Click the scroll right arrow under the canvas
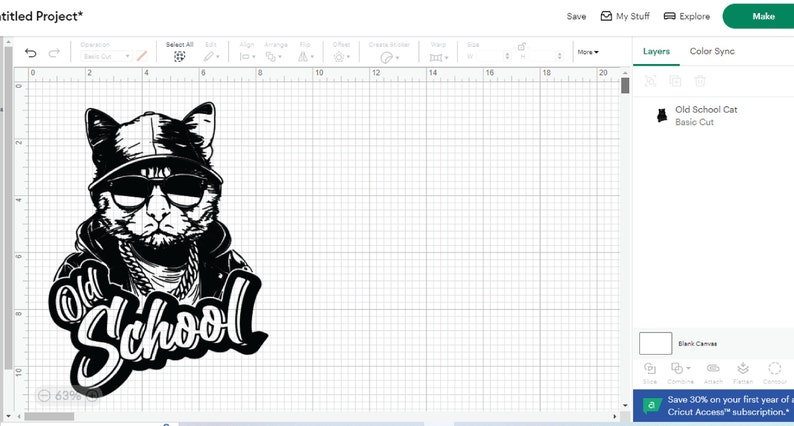 615,416
